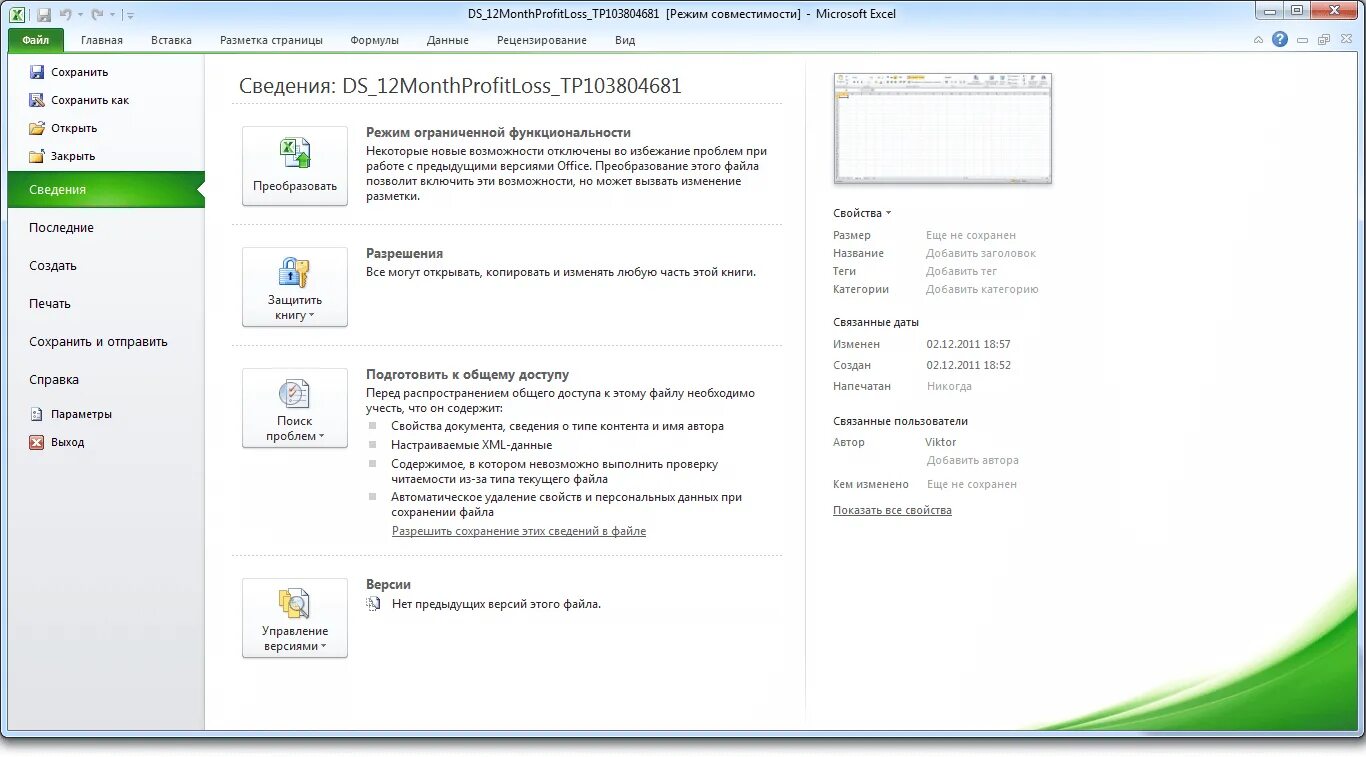Screen dimensions: 1366x757
Task: Click the workbook close X icon in ribbon
Action: coord(1345,40)
